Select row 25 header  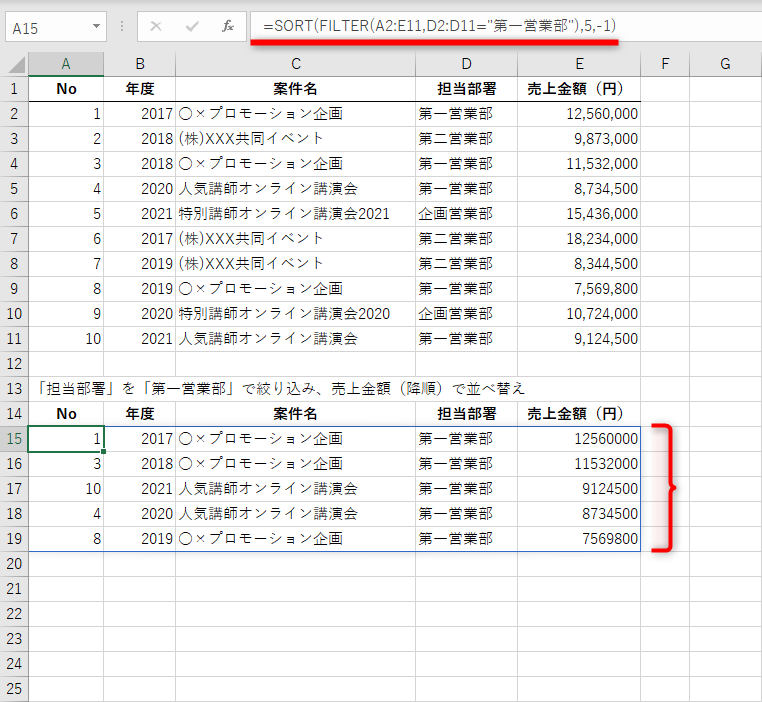[14, 689]
